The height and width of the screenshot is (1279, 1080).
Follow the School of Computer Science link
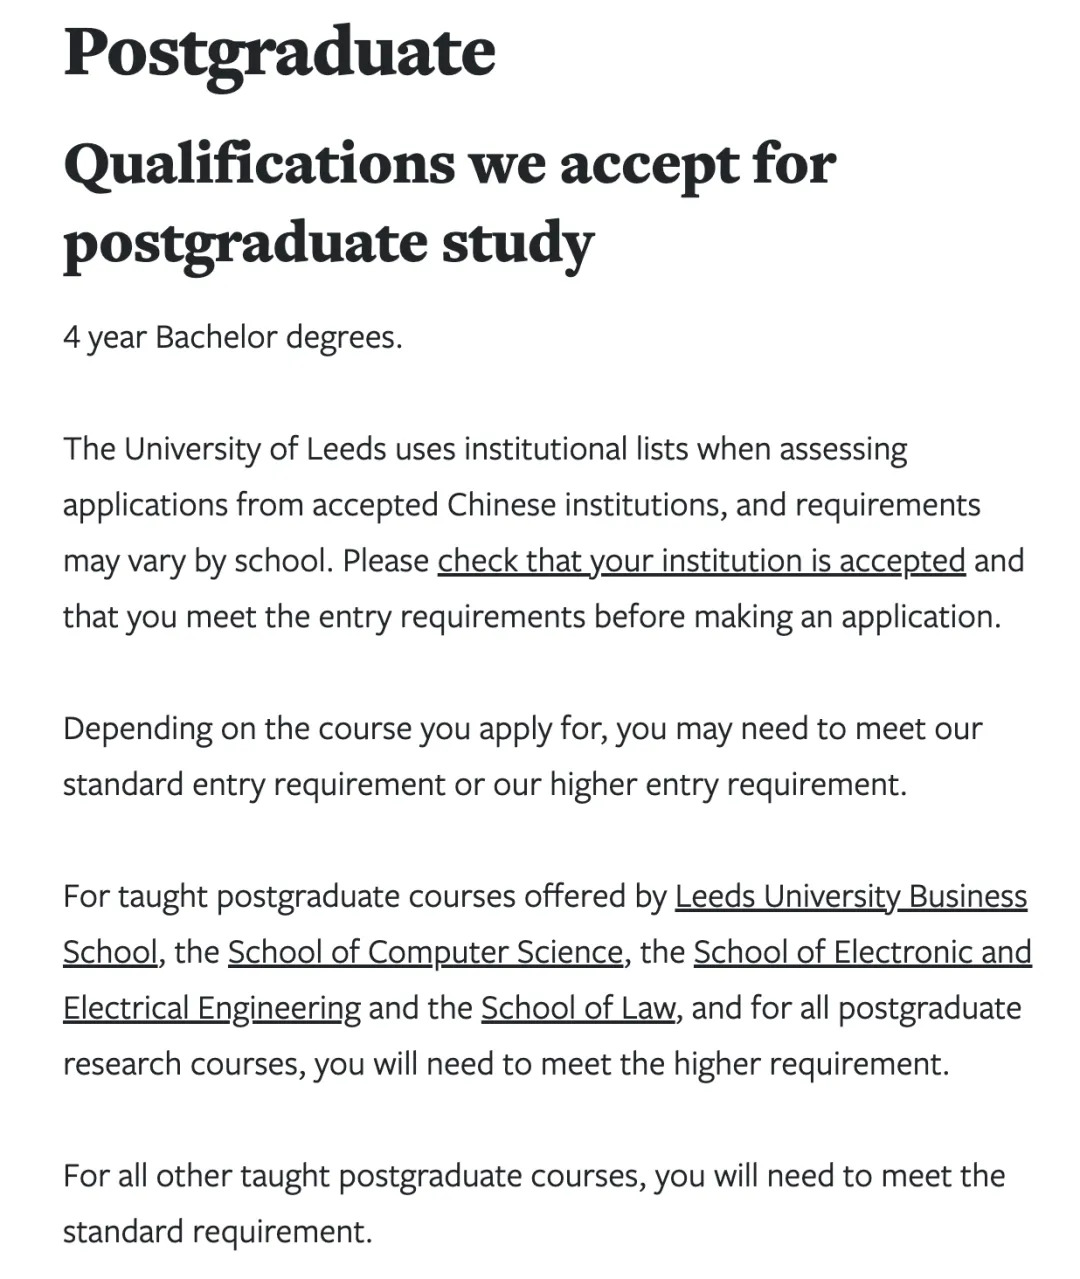pyautogui.click(x=425, y=953)
